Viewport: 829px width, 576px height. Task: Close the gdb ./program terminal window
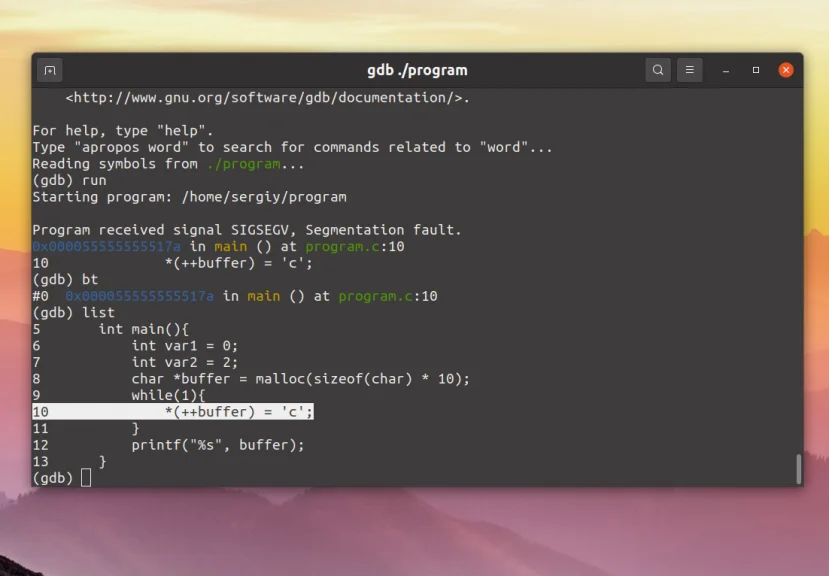[786, 70]
